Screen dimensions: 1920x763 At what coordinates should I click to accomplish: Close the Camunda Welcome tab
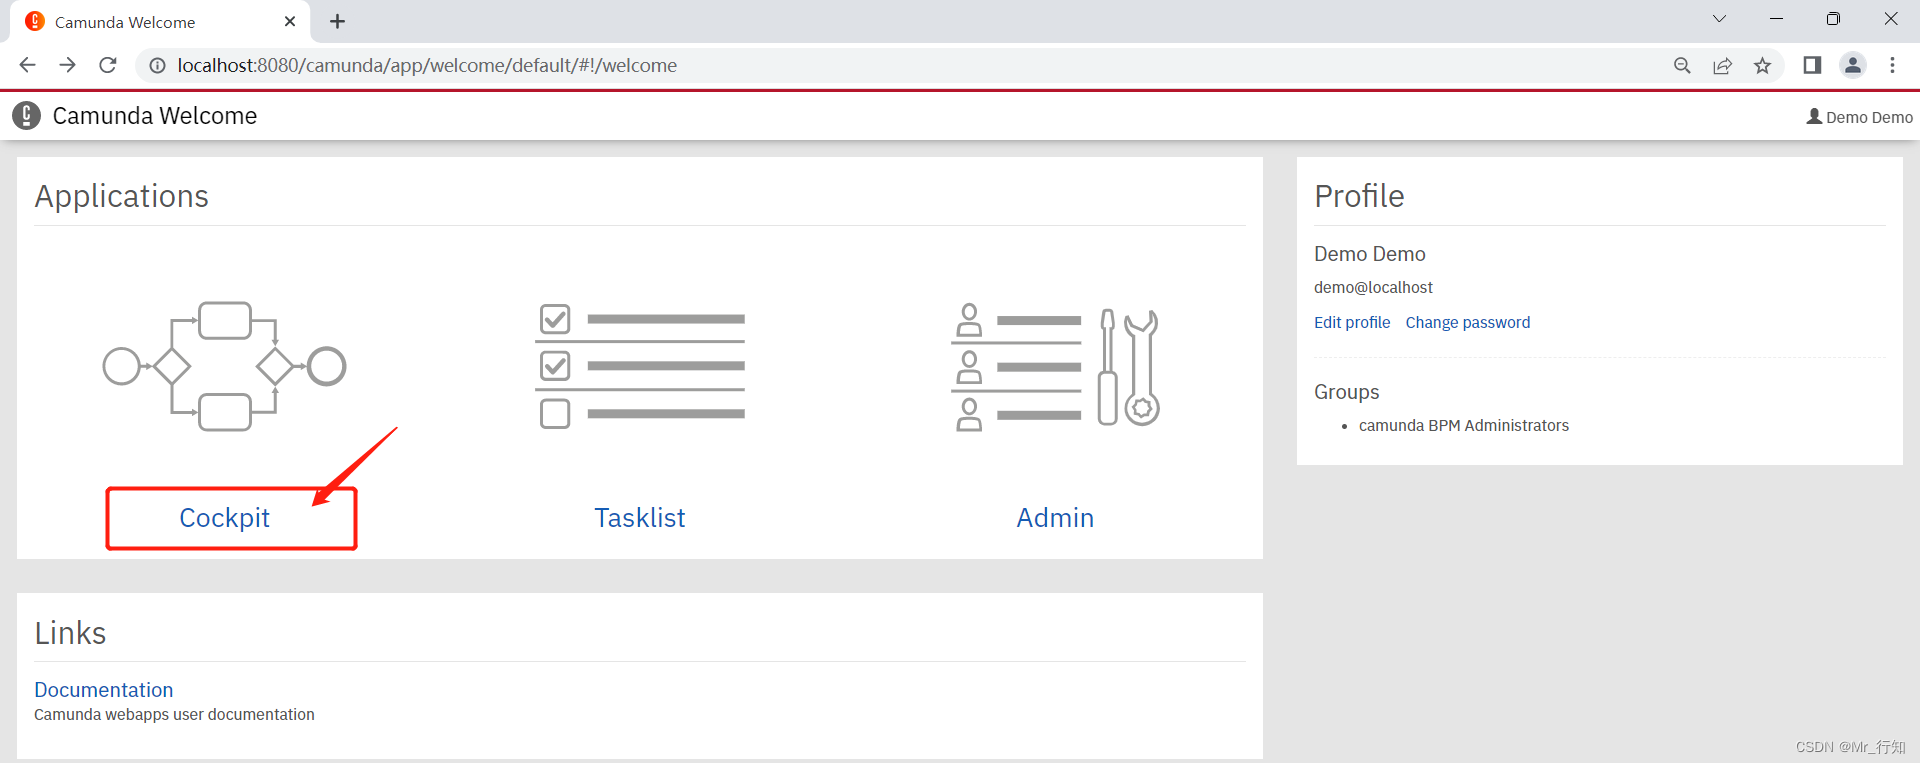coord(290,21)
